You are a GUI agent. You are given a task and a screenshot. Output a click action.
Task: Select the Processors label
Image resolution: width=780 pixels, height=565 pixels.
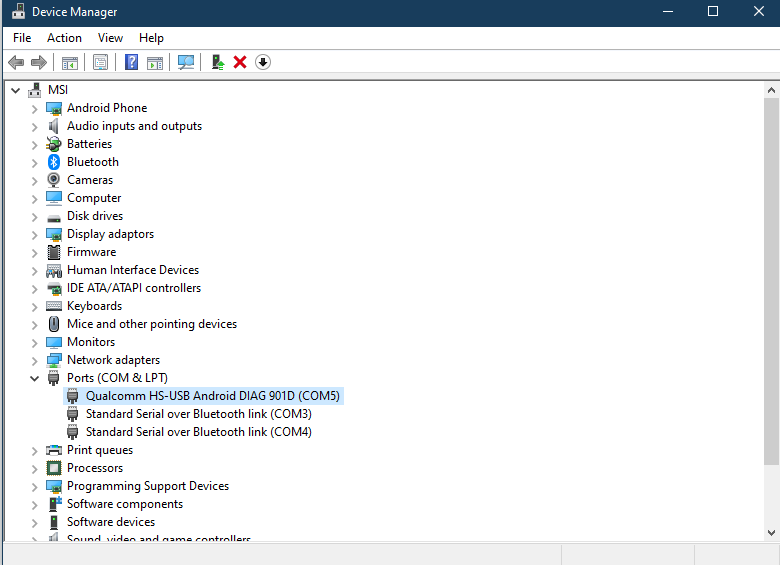point(95,468)
